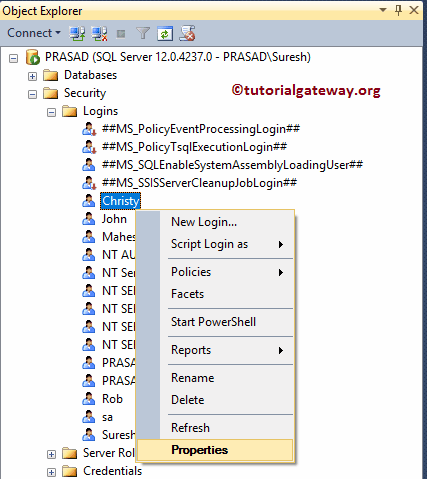This screenshot has width=427, height=479.
Task: Click the Mahesh login user icon
Action: pyautogui.click(x=89, y=237)
